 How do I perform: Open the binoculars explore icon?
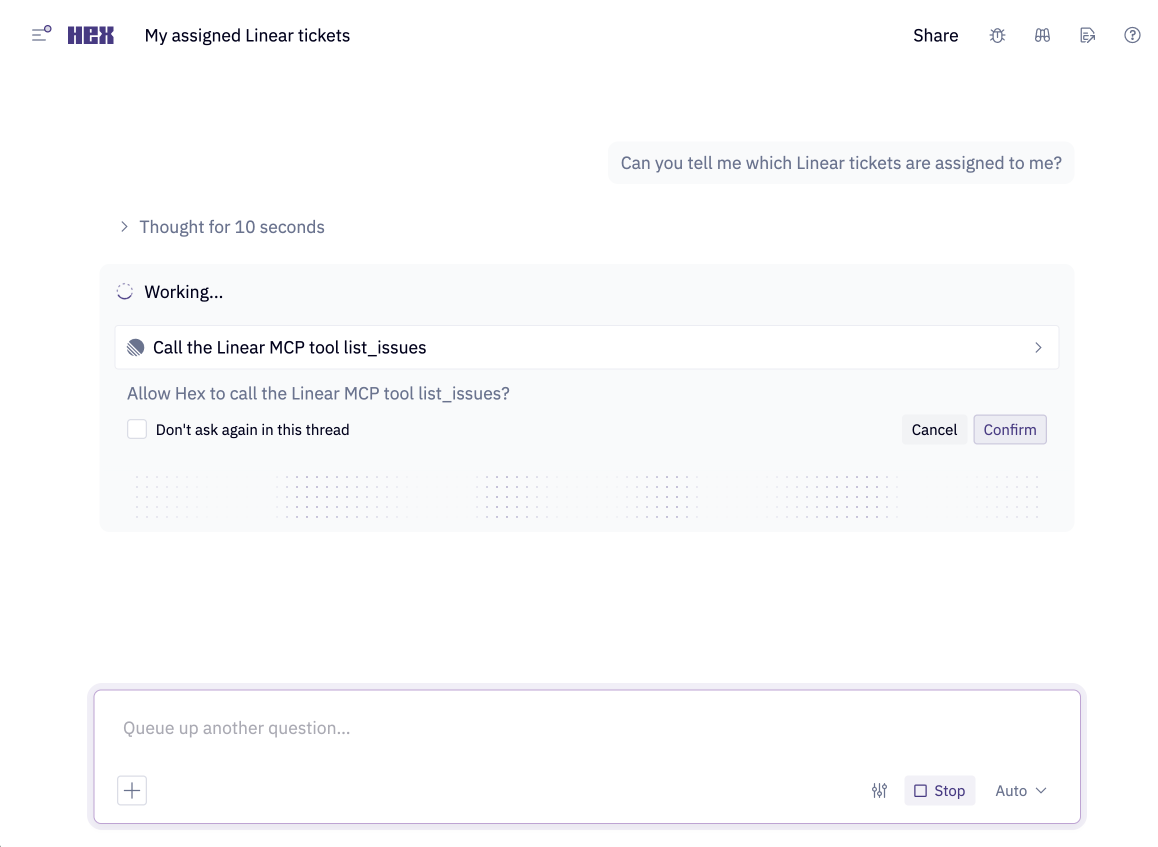[1042, 35]
